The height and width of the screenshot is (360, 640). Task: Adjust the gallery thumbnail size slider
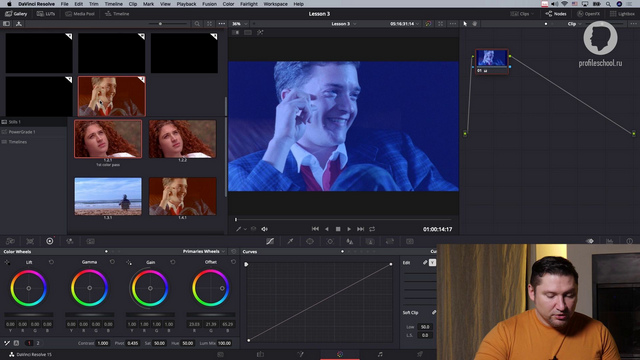[168, 24]
